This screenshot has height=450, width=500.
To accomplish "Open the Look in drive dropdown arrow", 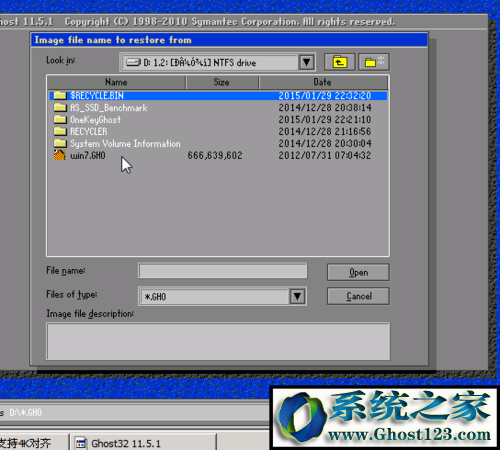I will (306, 62).
